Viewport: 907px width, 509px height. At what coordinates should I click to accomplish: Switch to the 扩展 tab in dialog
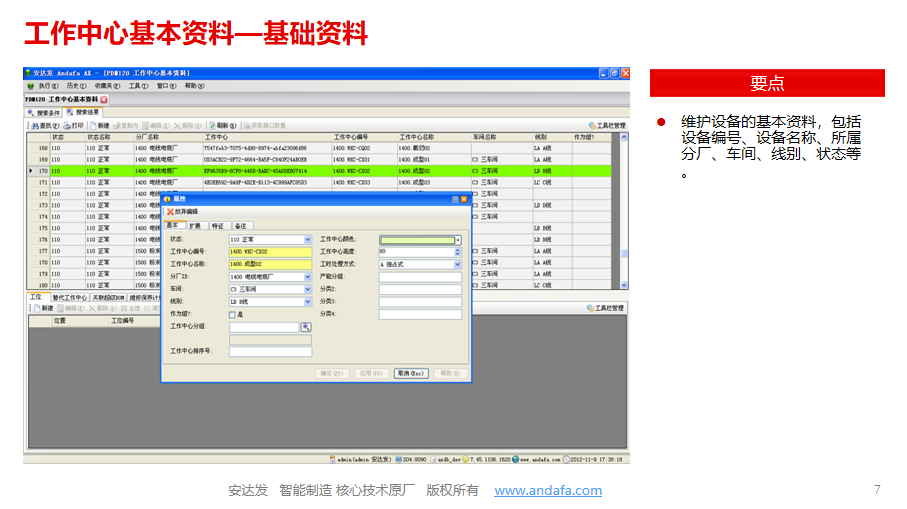click(x=194, y=226)
